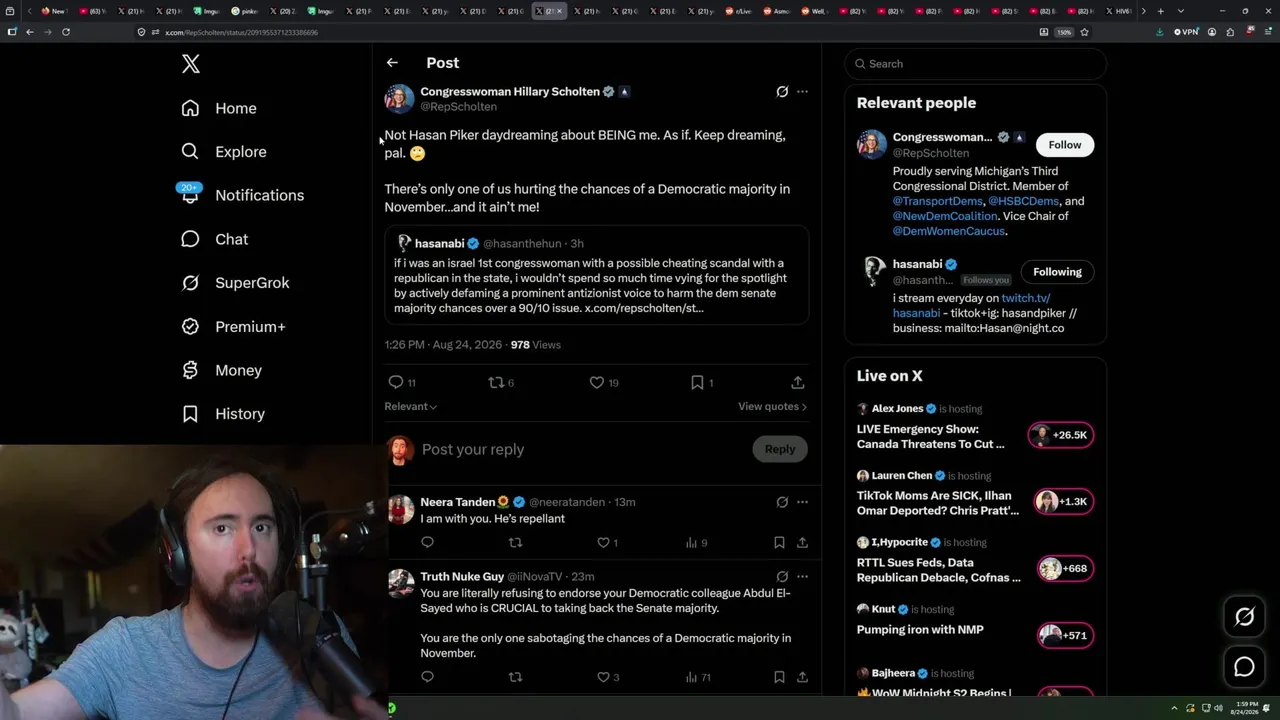Open the @NewDemCoalition link in Scholten's bio
Viewport: 1280px width, 720px height.
point(945,216)
